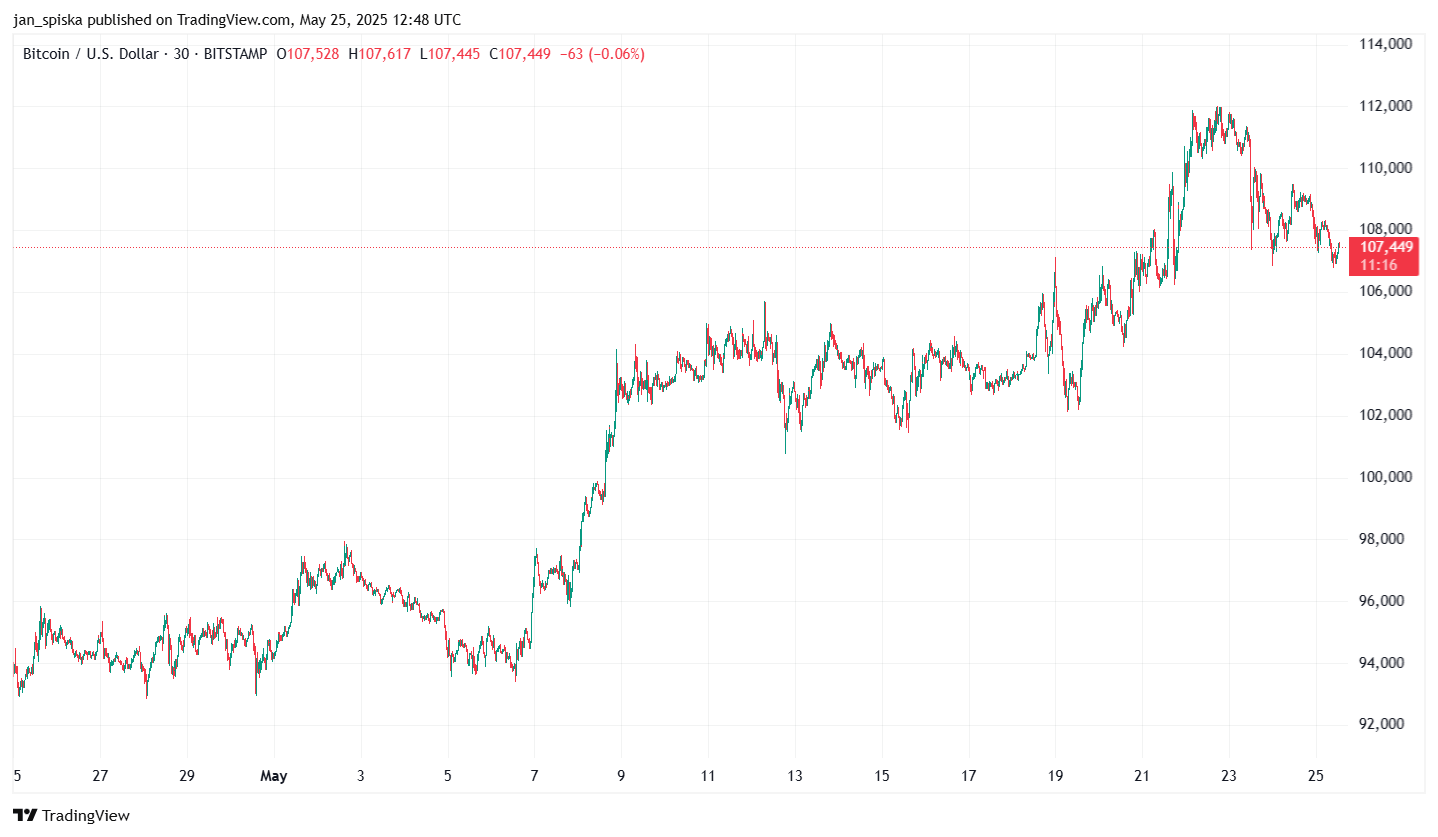The height and width of the screenshot is (837, 1438).
Task: Click the 9 date label on time axis
Action: click(x=622, y=776)
